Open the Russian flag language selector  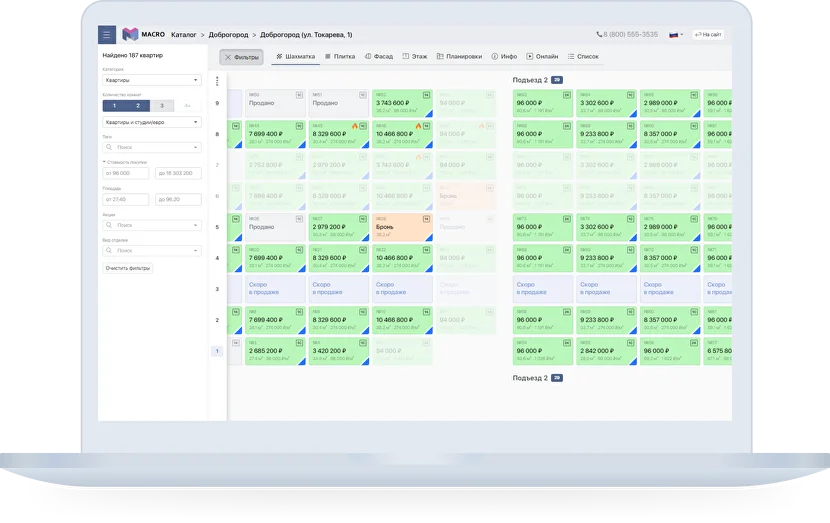coord(676,34)
